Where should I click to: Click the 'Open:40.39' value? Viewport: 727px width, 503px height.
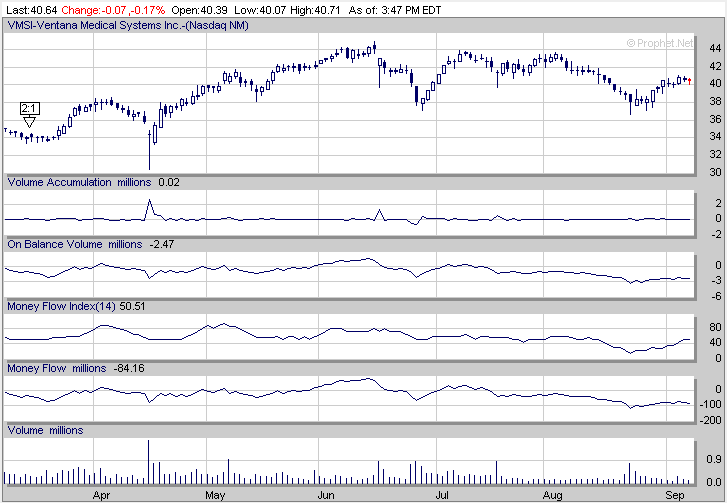coord(201,10)
